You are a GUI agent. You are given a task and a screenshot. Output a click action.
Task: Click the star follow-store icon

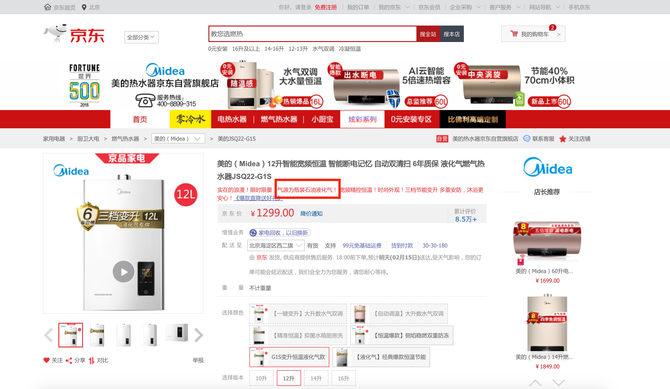(x=563, y=139)
